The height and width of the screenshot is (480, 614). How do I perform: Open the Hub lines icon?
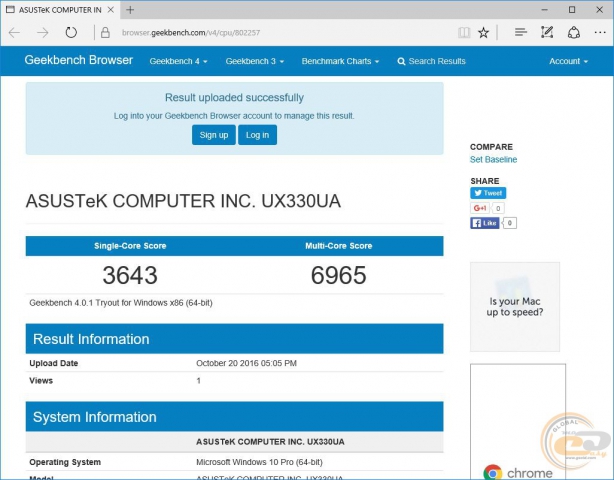tap(520, 32)
